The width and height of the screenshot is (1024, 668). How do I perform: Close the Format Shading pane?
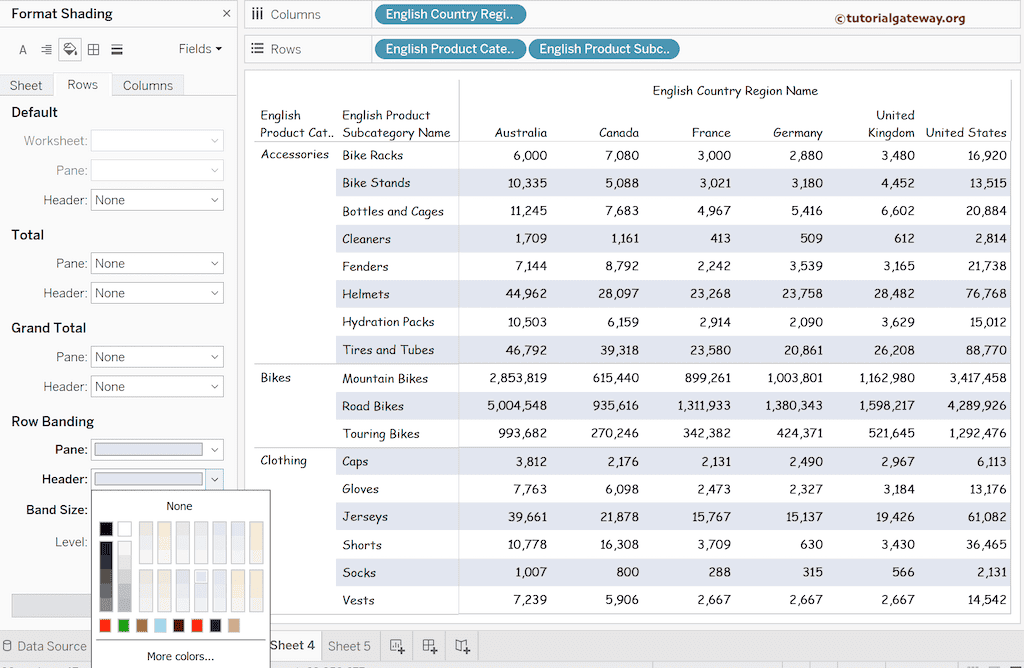226,14
